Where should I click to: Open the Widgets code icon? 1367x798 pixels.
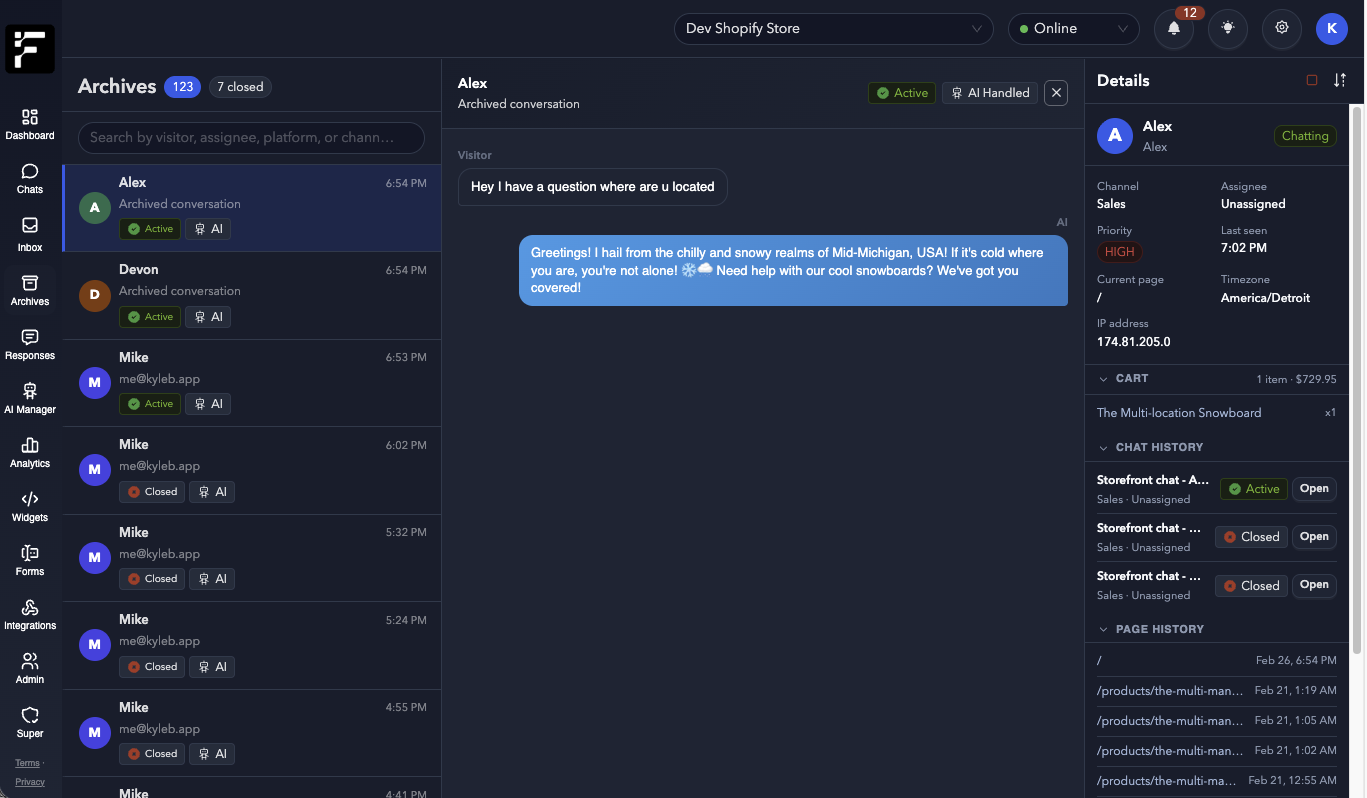coord(30,505)
